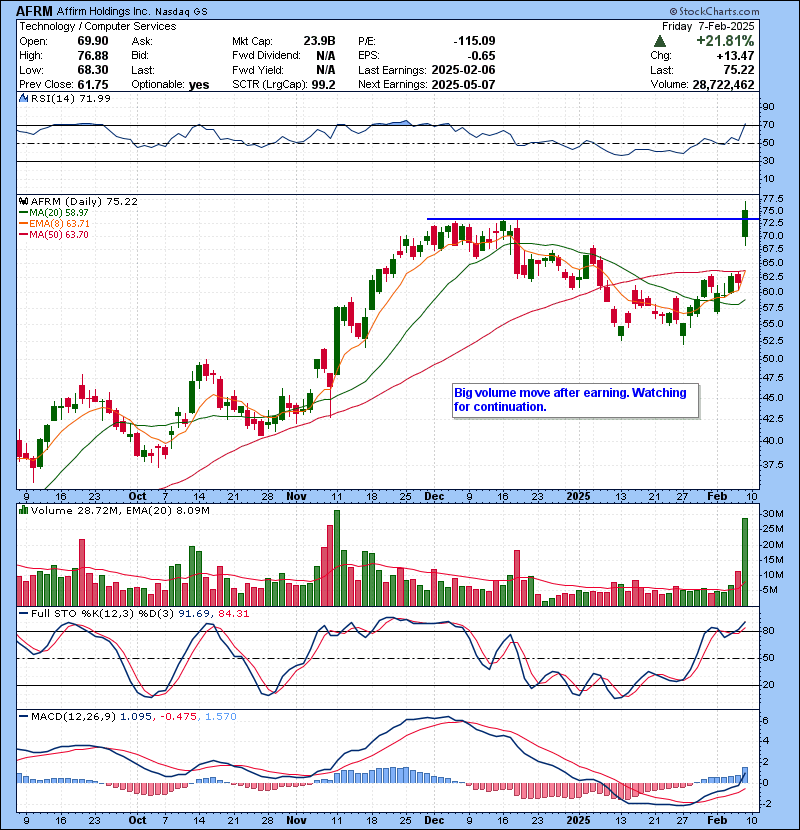
Task: Click the EMA(8) 63.71 legend entry
Action: click(54, 224)
